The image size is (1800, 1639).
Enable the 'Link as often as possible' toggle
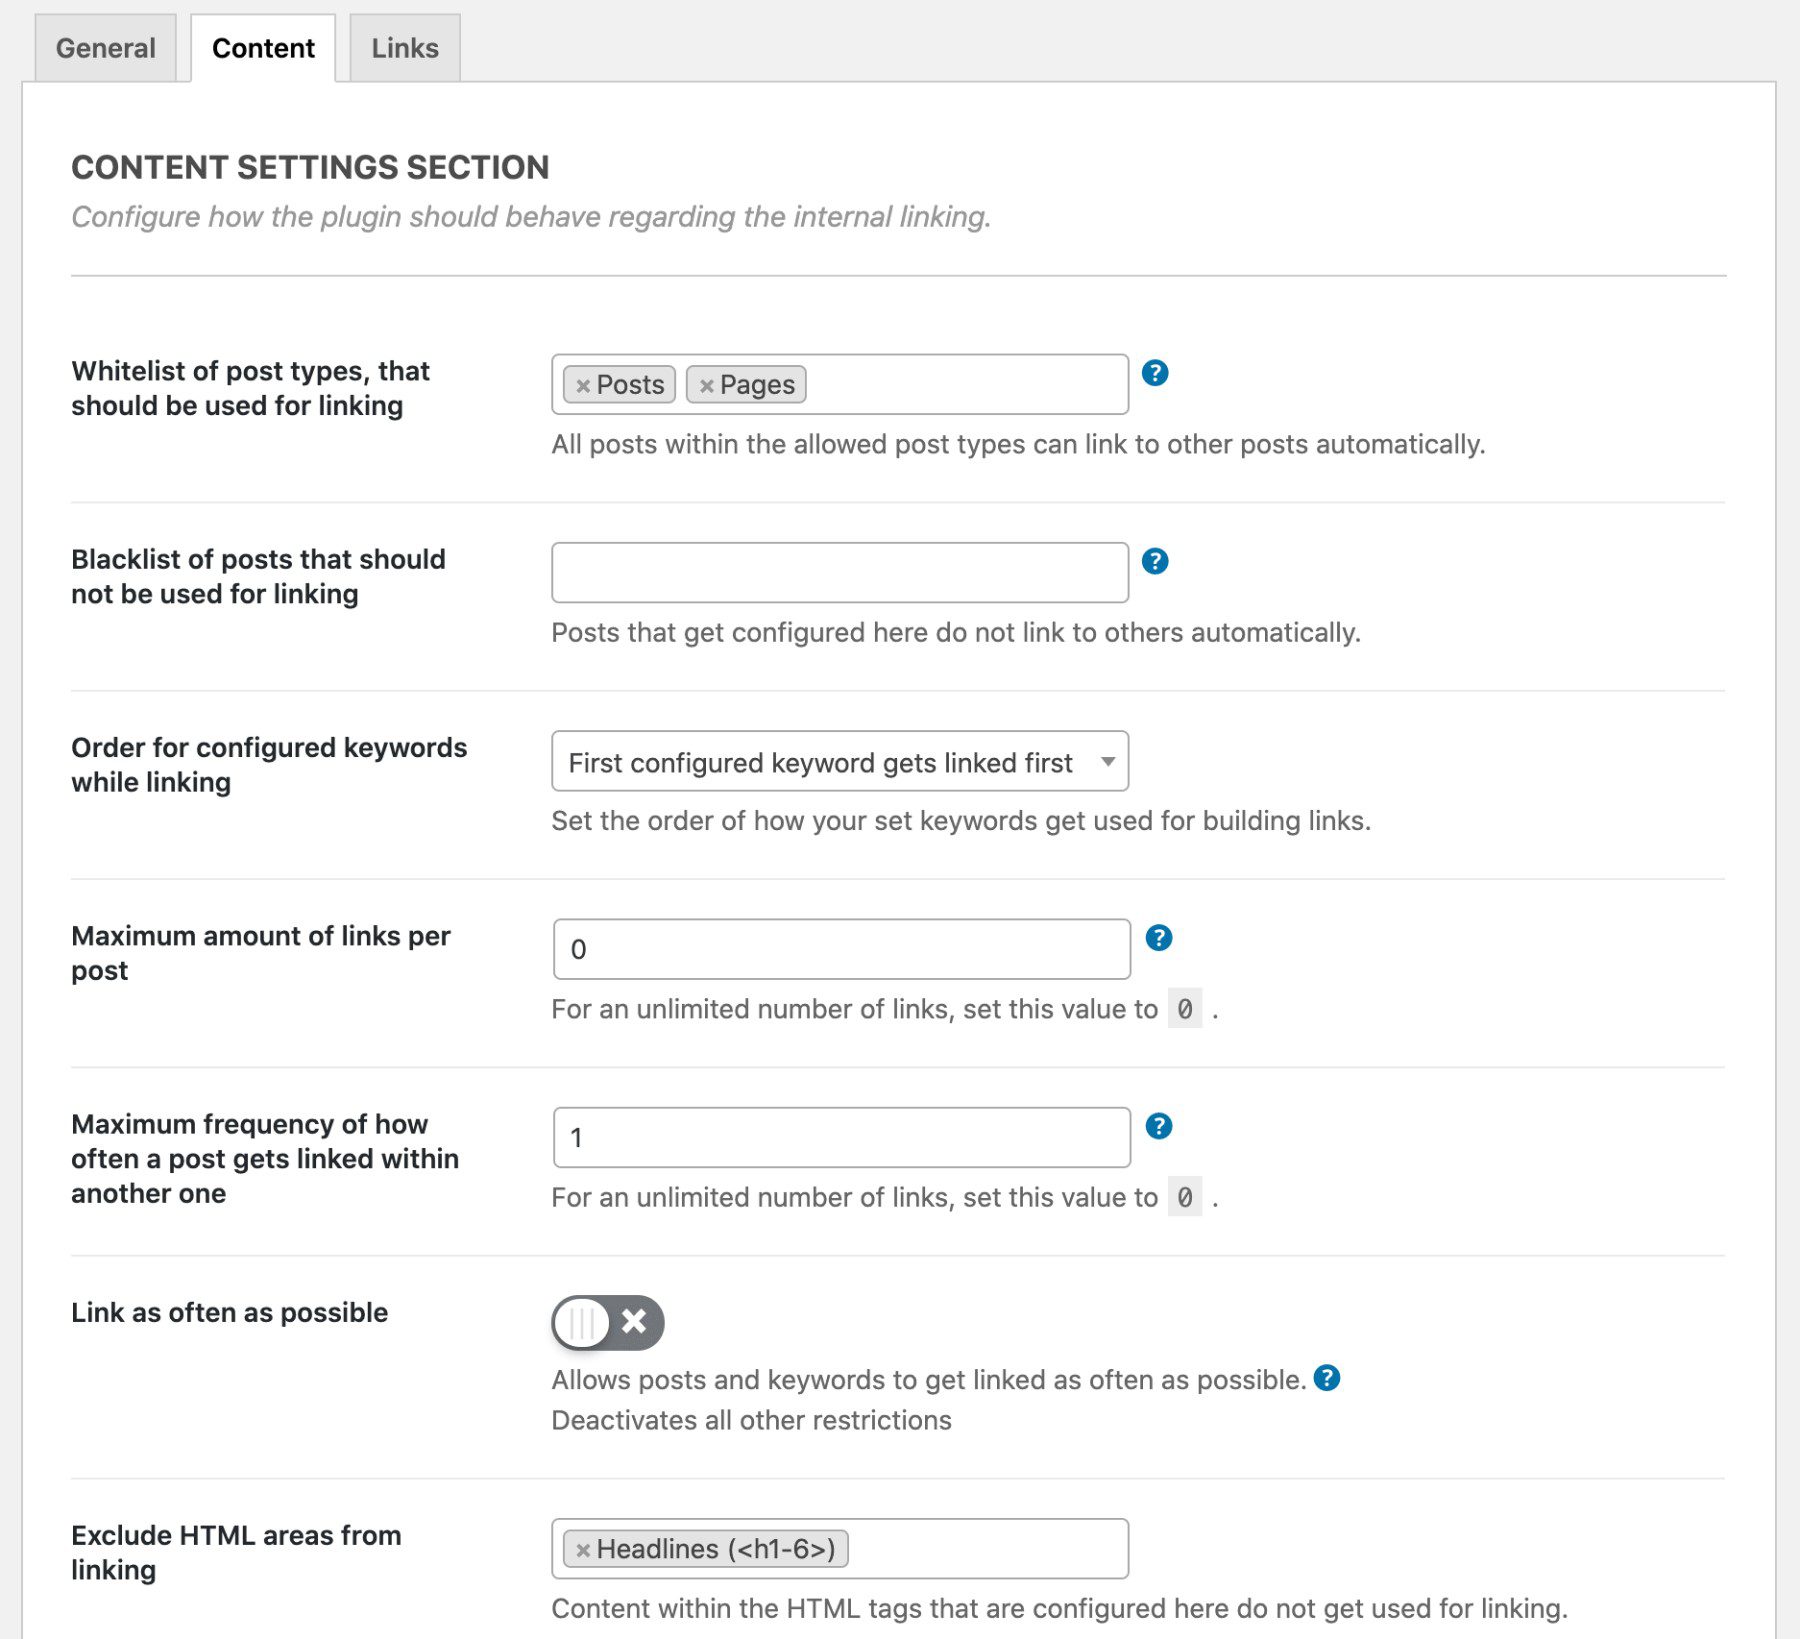coord(606,1322)
